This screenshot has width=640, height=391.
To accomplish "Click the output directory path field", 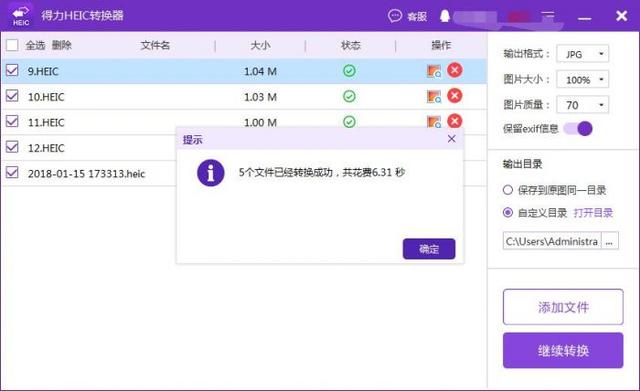I will click(552, 241).
